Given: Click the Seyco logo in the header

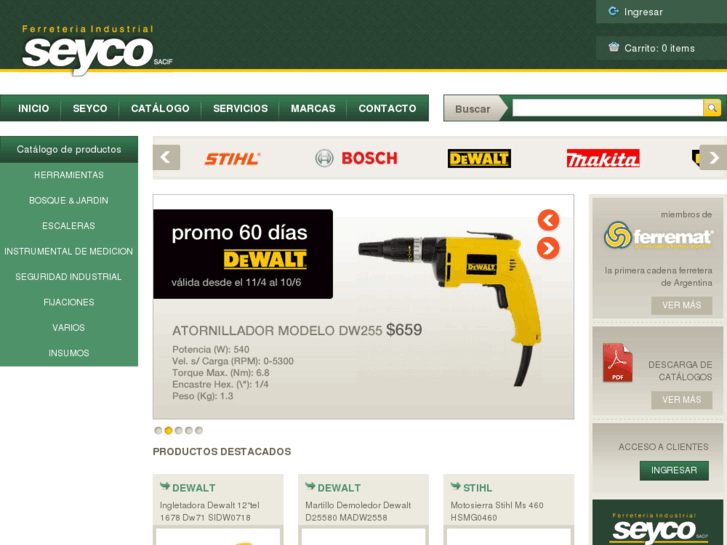Looking at the screenshot, I should pos(97,50).
